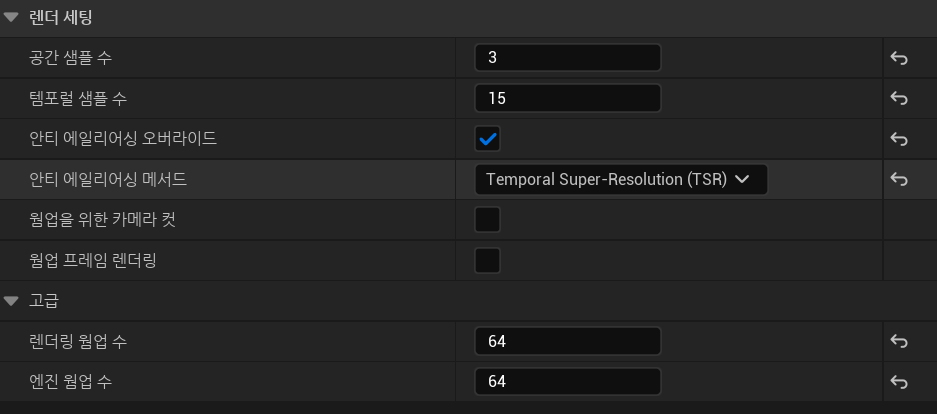The height and width of the screenshot is (414, 937).
Task: Click the 엔진 웜업 수 value field
Action: coord(568,382)
